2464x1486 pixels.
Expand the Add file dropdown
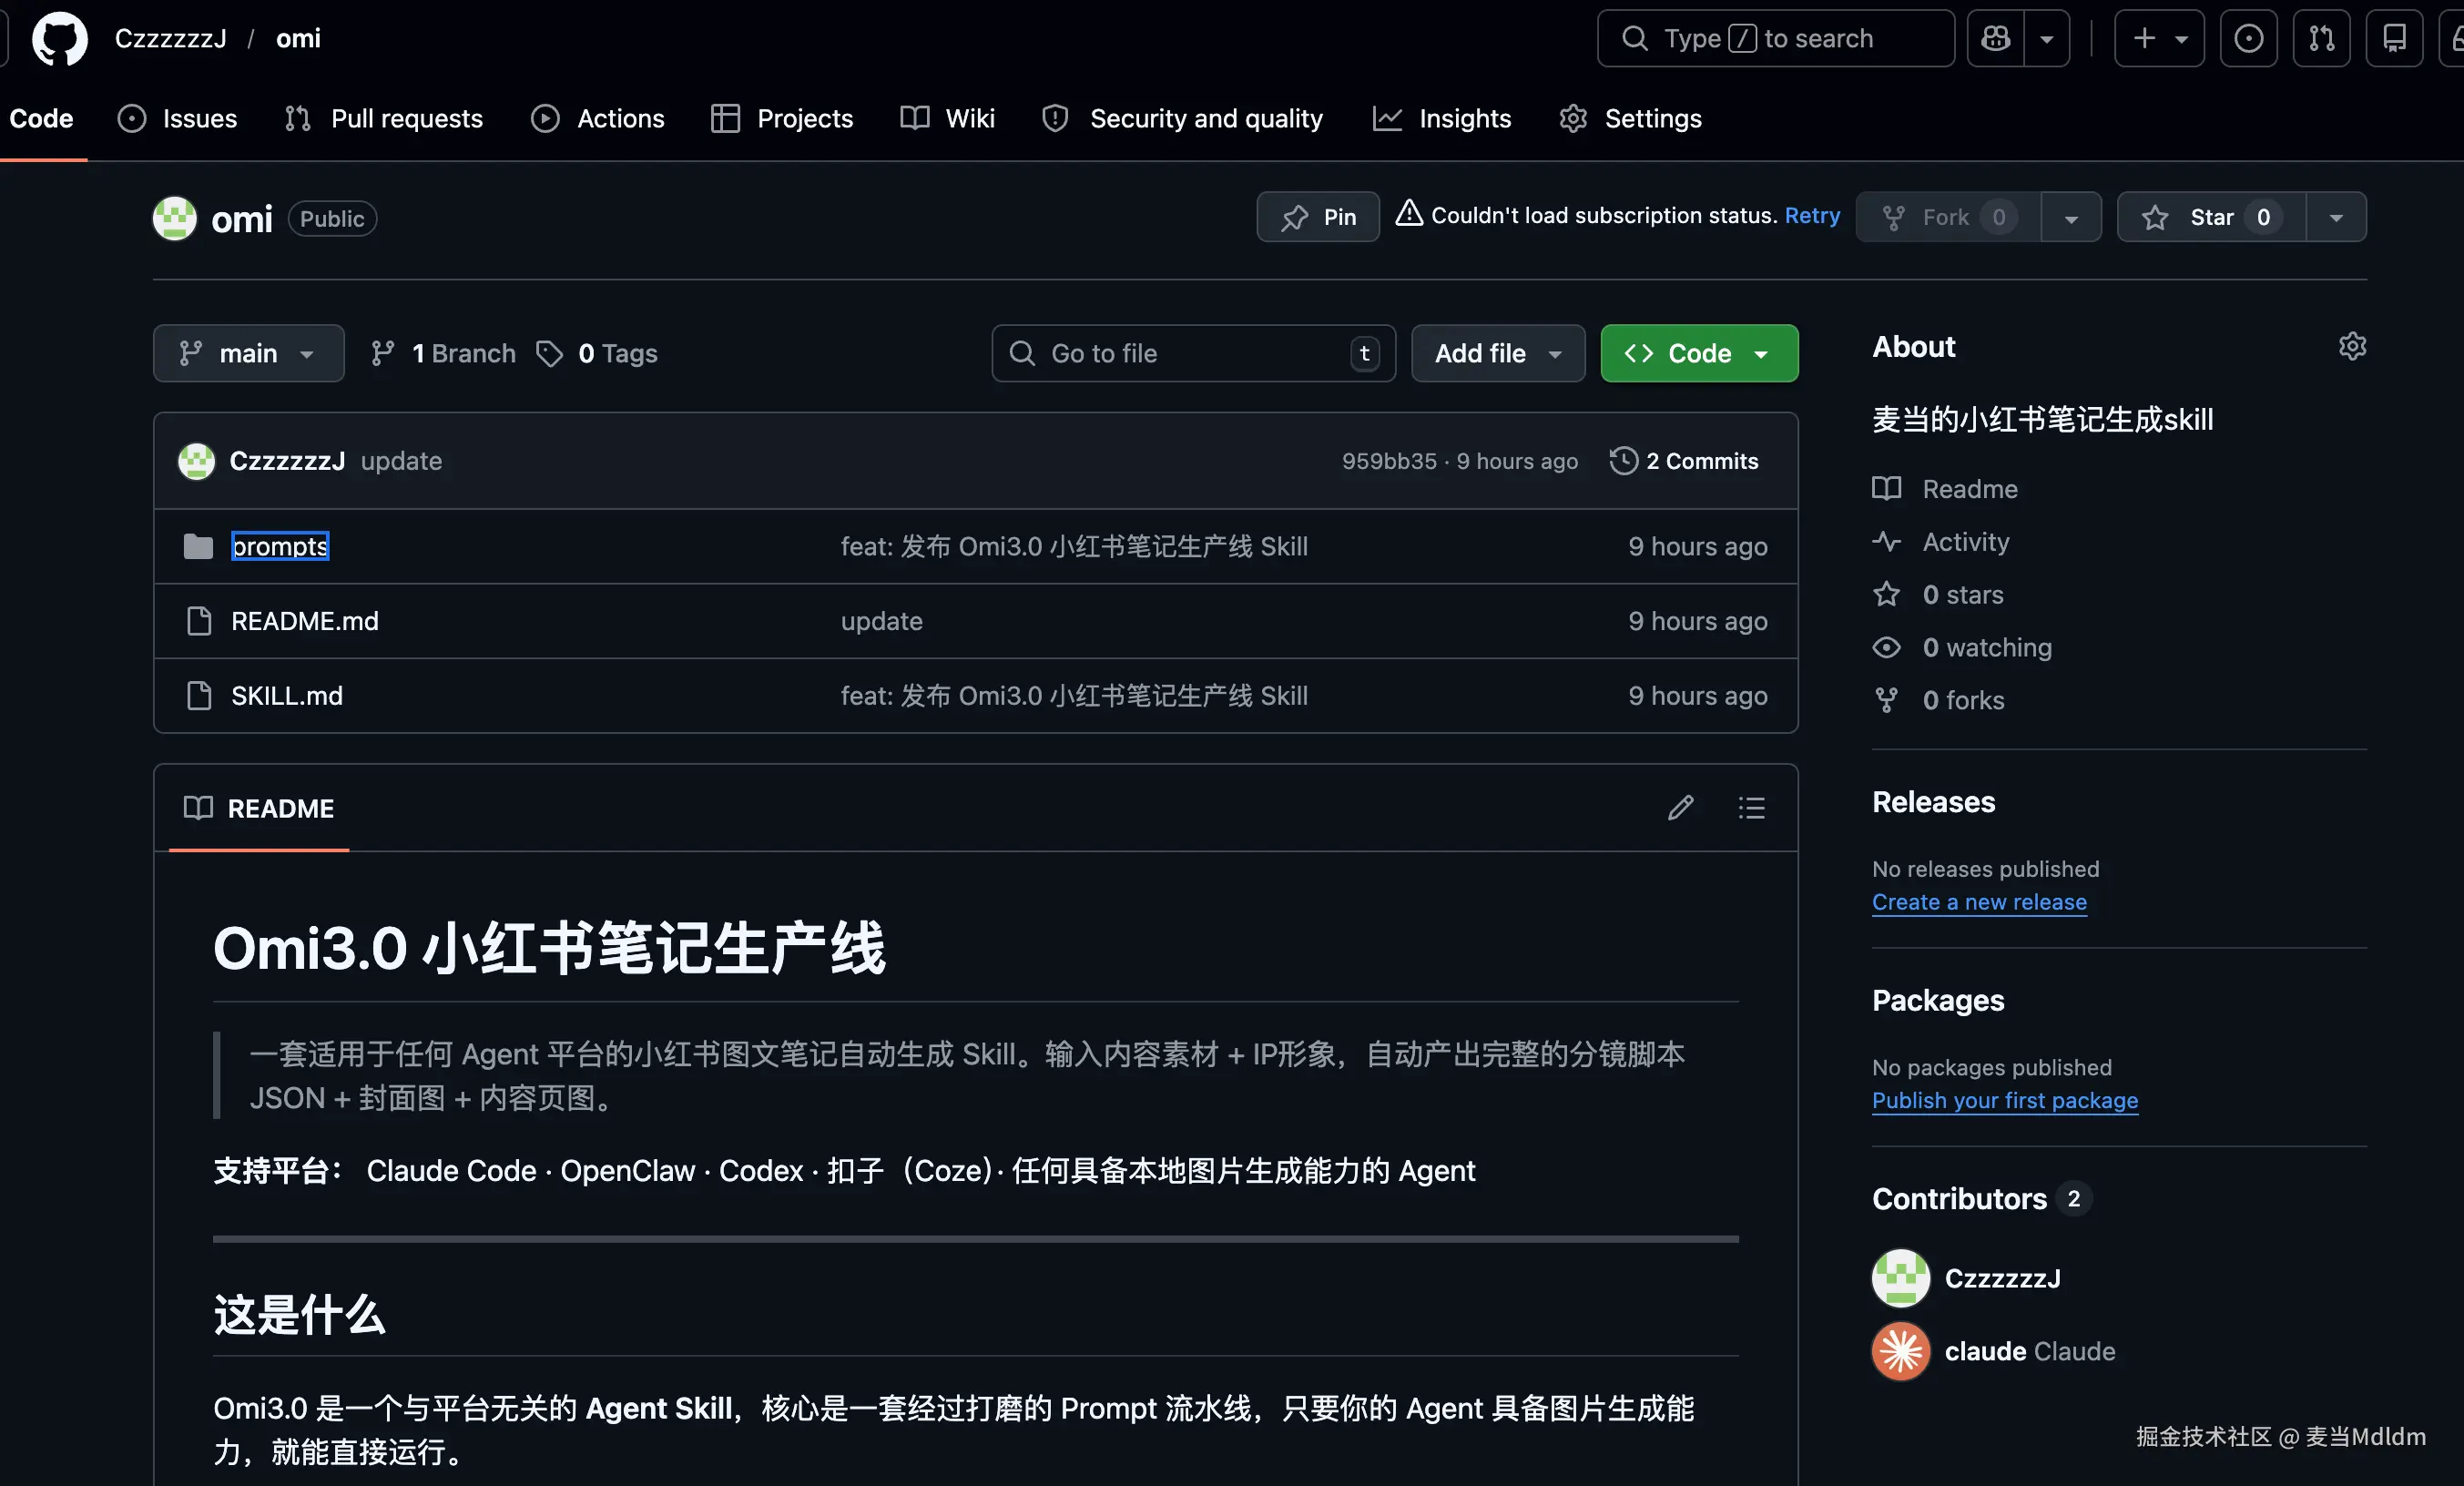tap(1497, 353)
